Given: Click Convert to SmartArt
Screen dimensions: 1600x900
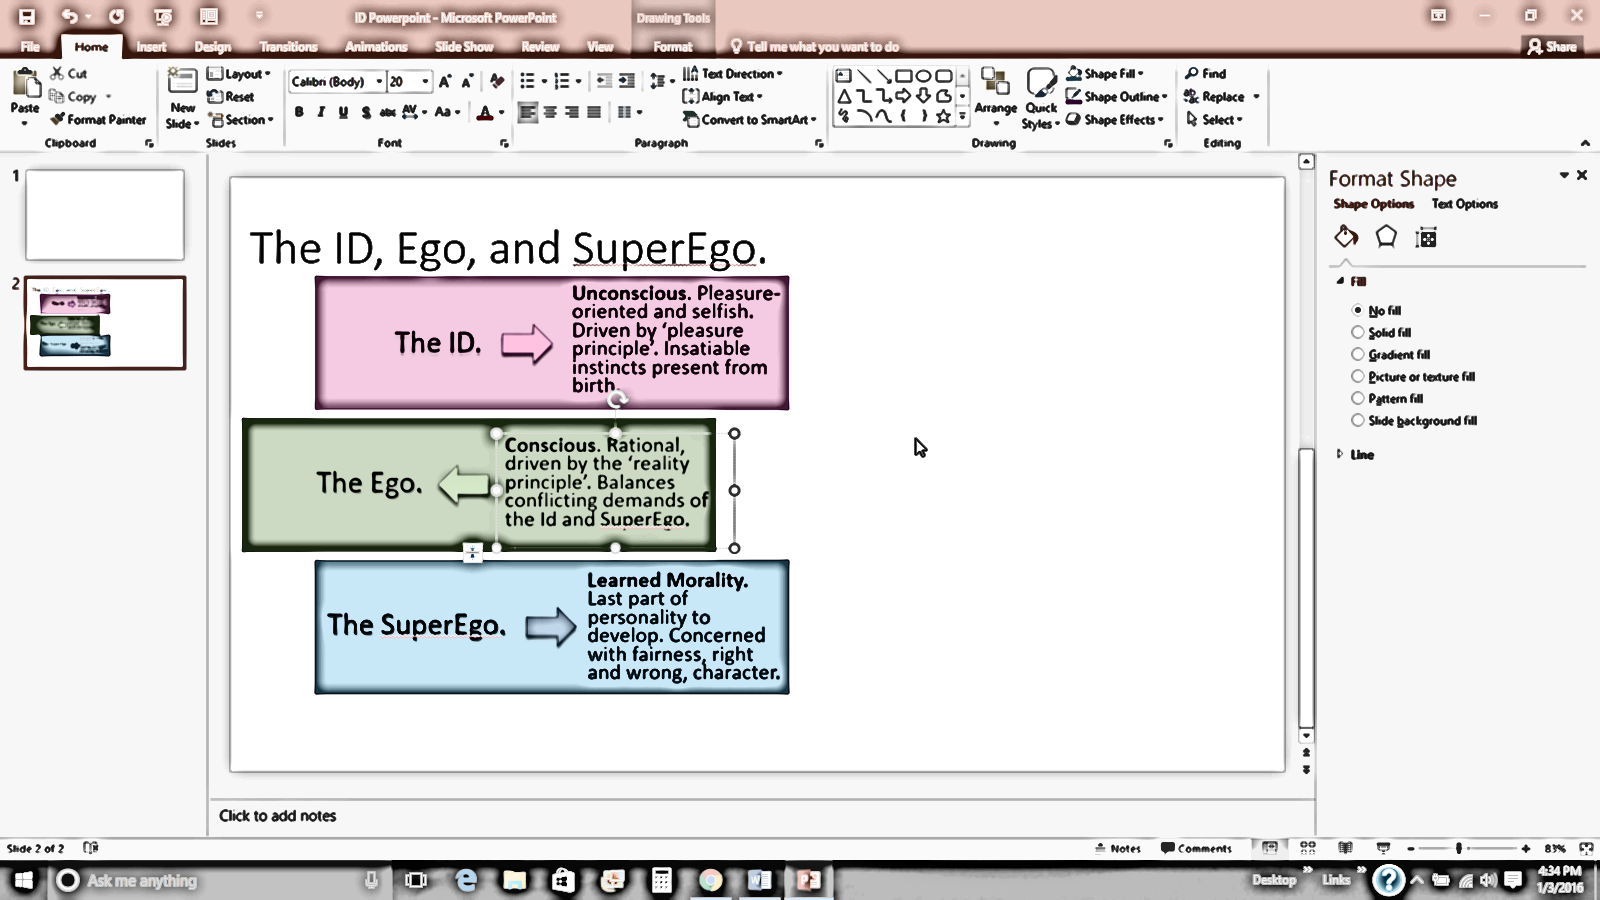Looking at the screenshot, I should pyautogui.click(x=750, y=119).
